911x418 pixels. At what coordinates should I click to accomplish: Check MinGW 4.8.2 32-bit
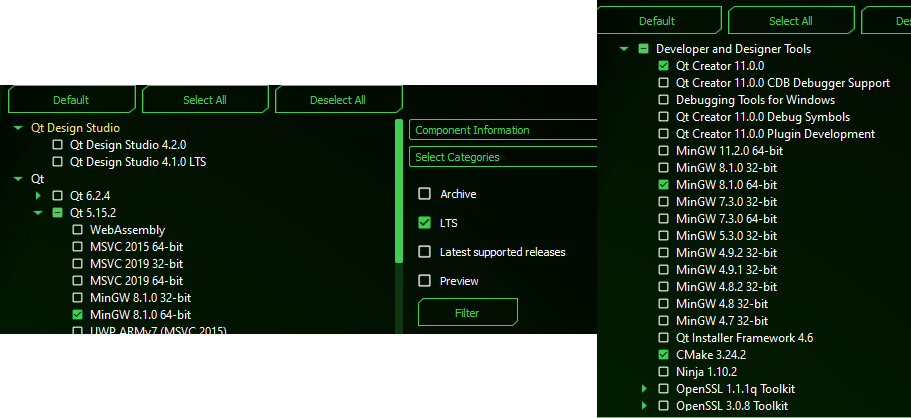(x=663, y=287)
